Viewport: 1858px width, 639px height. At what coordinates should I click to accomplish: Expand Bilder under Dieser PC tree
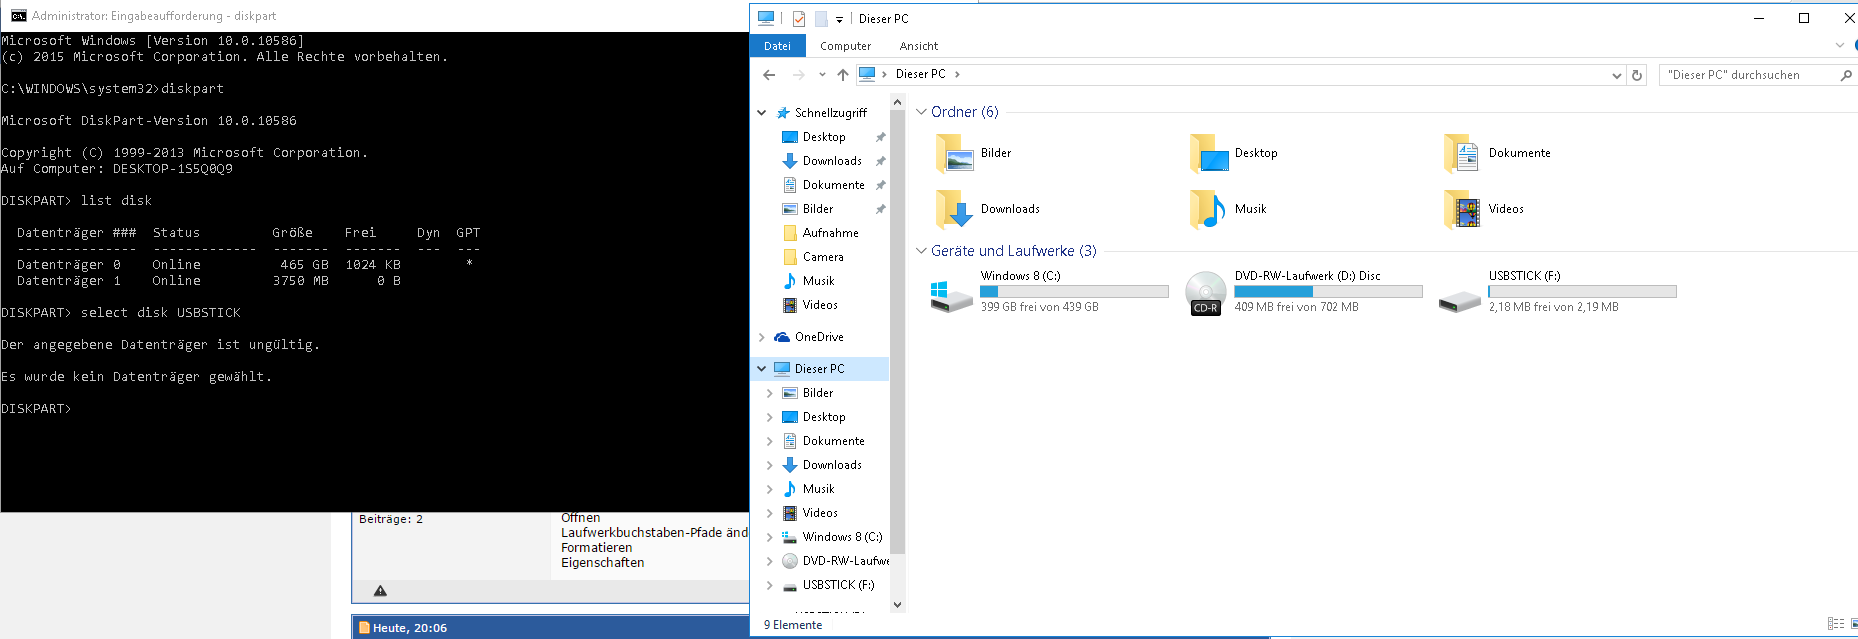click(769, 393)
